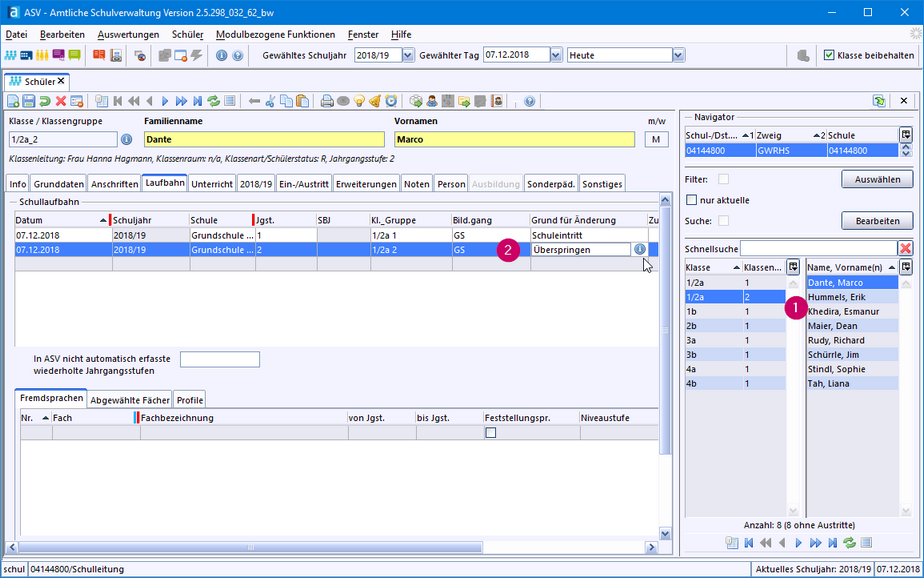
Task: Click the light bulb icon in the toolbar
Action: (359, 101)
